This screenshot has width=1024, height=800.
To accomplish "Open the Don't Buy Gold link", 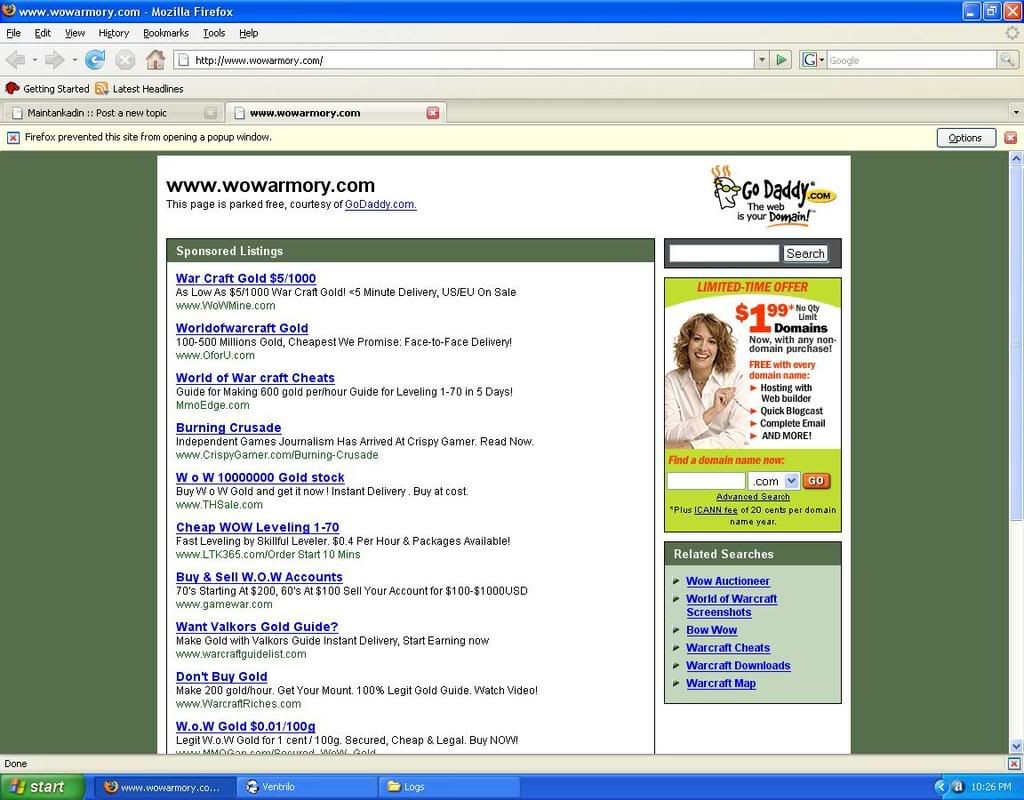I will (x=221, y=677).
